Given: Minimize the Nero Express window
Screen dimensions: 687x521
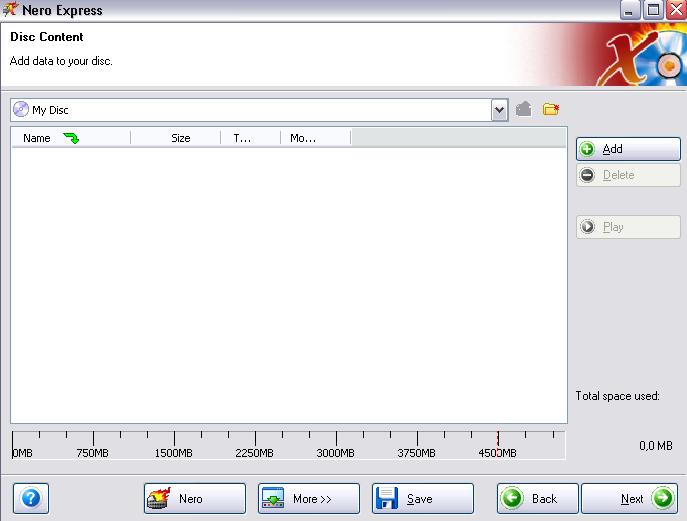Looking at the screenshot, I should point(629,10).
